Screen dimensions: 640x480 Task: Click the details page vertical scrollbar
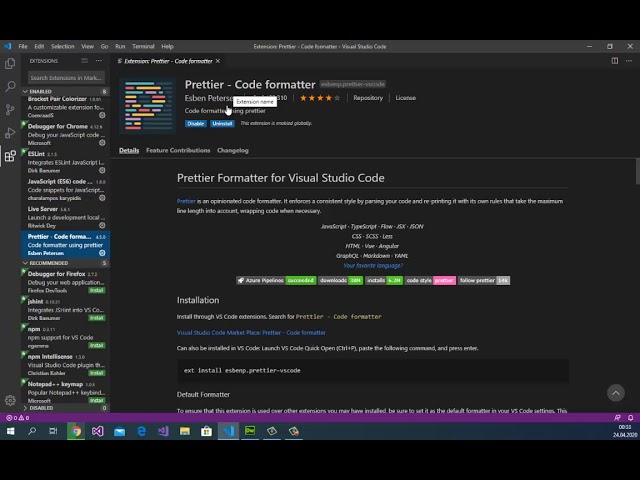pyautogui.click(x=638, y=171)
